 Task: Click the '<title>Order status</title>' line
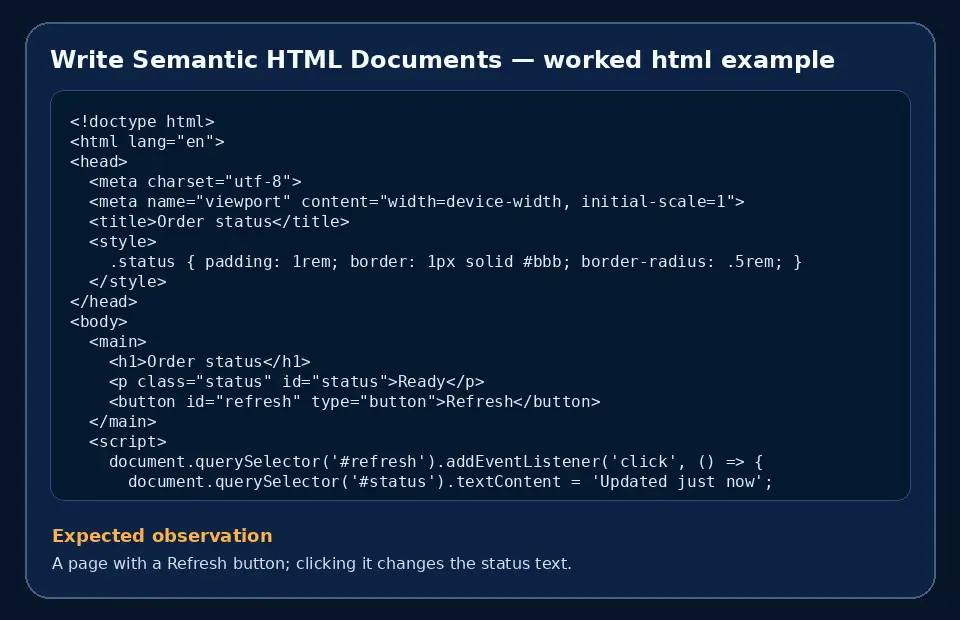coord(219,222)
